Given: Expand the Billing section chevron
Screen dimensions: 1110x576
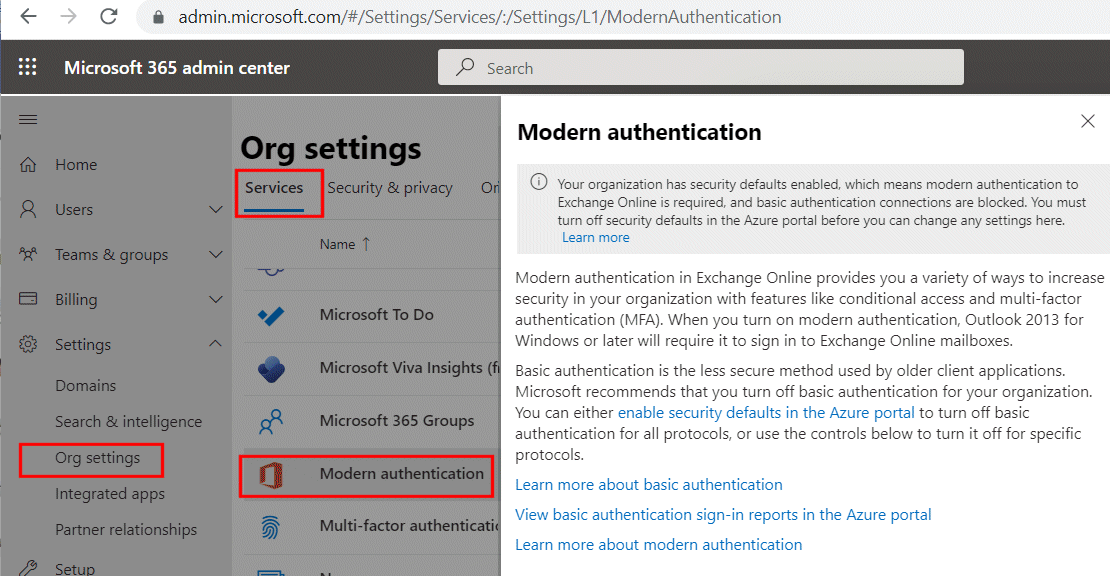Looking at the screenshot, I should click(x=216, y=299).
